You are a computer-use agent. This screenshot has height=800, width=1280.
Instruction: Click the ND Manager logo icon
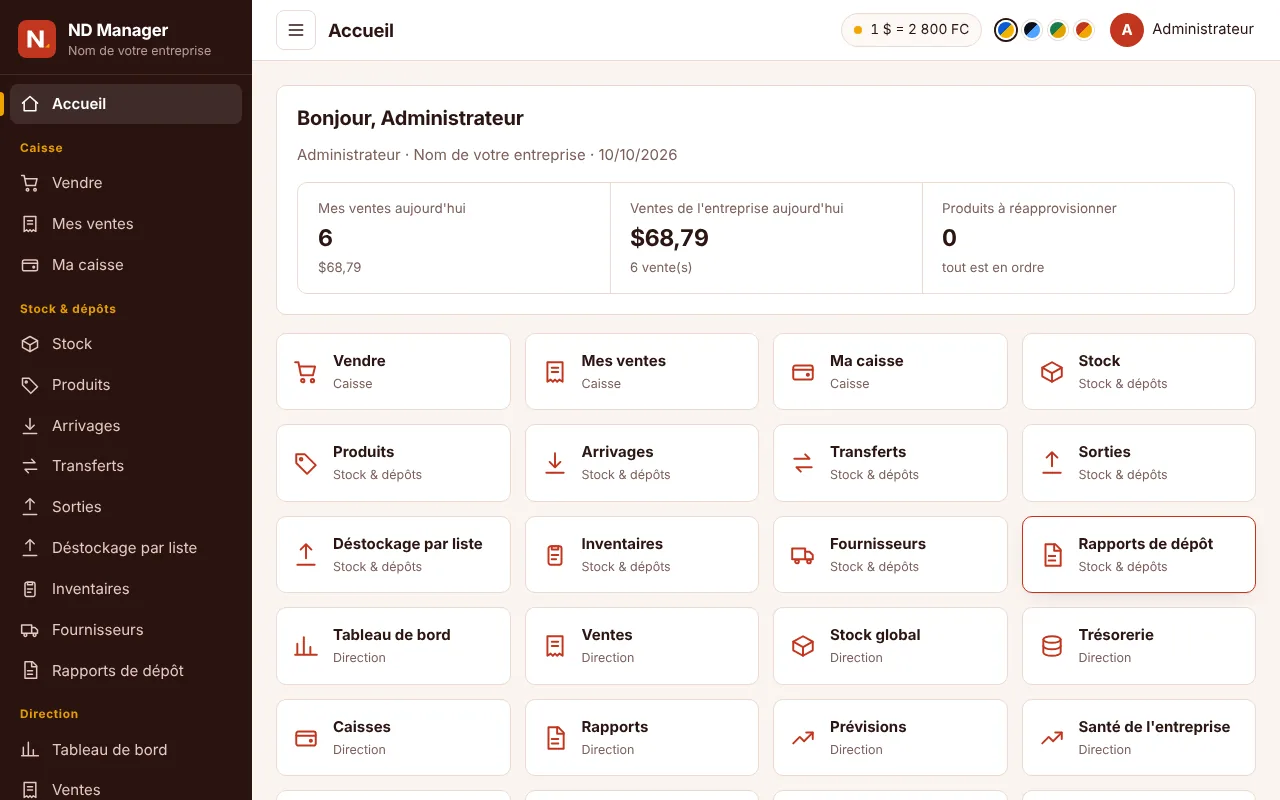[37, 39]
